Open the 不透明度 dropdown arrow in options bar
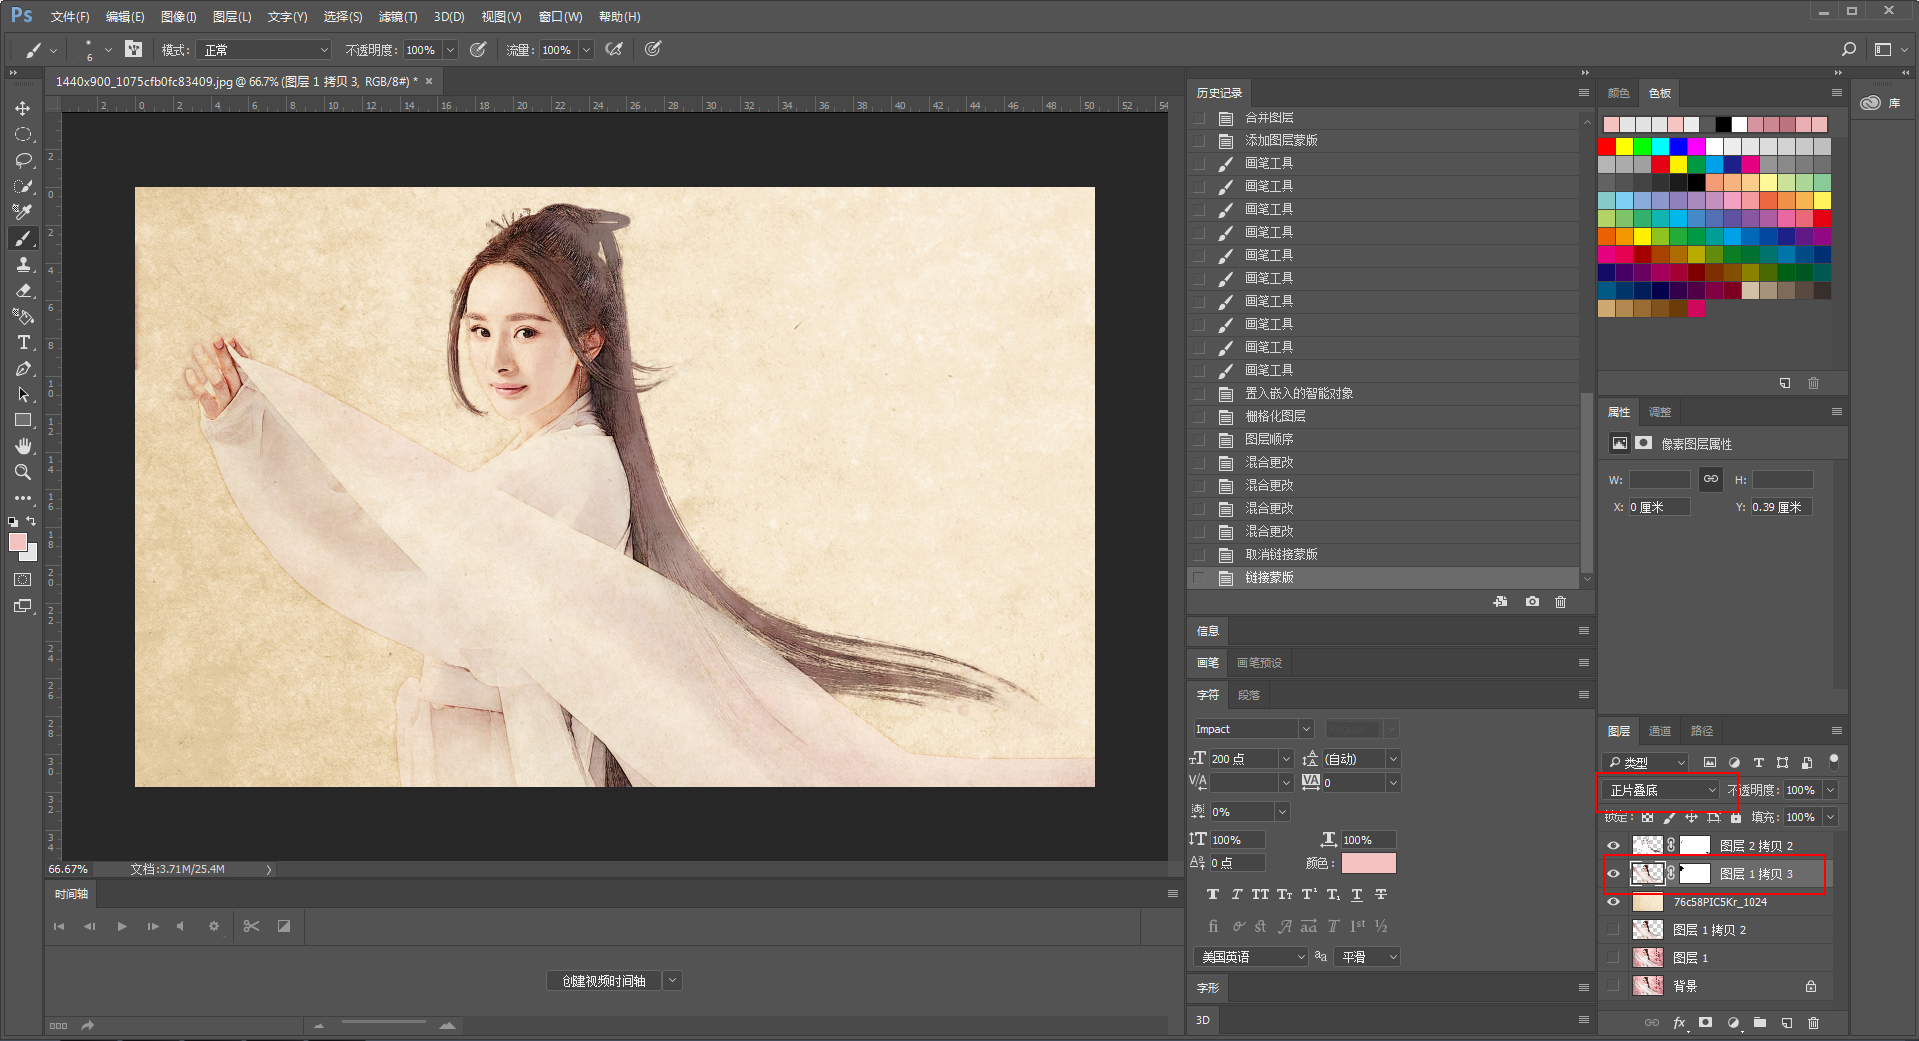 [451, 50]
